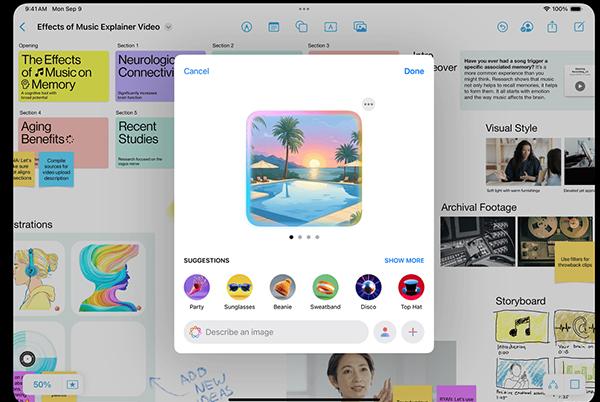The width and height of the screenshot is (600, 402).
Task: Select the sticky note tool icon
Action: 274,27
